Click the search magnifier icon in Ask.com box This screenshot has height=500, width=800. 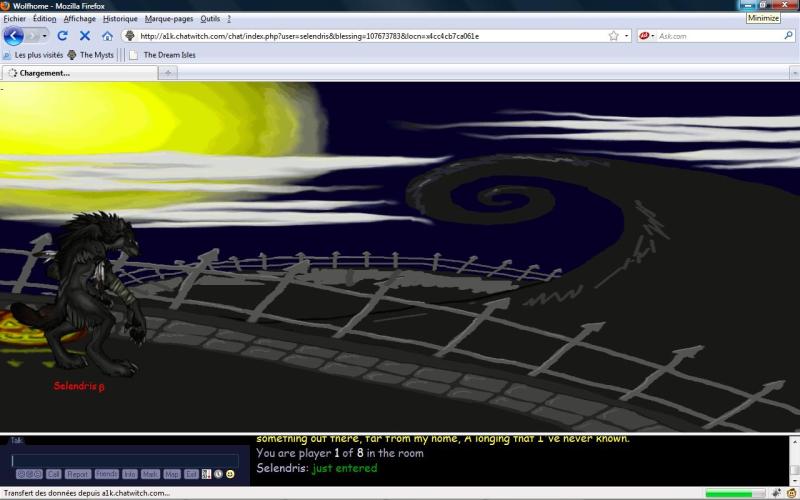[x=788, y=36]
